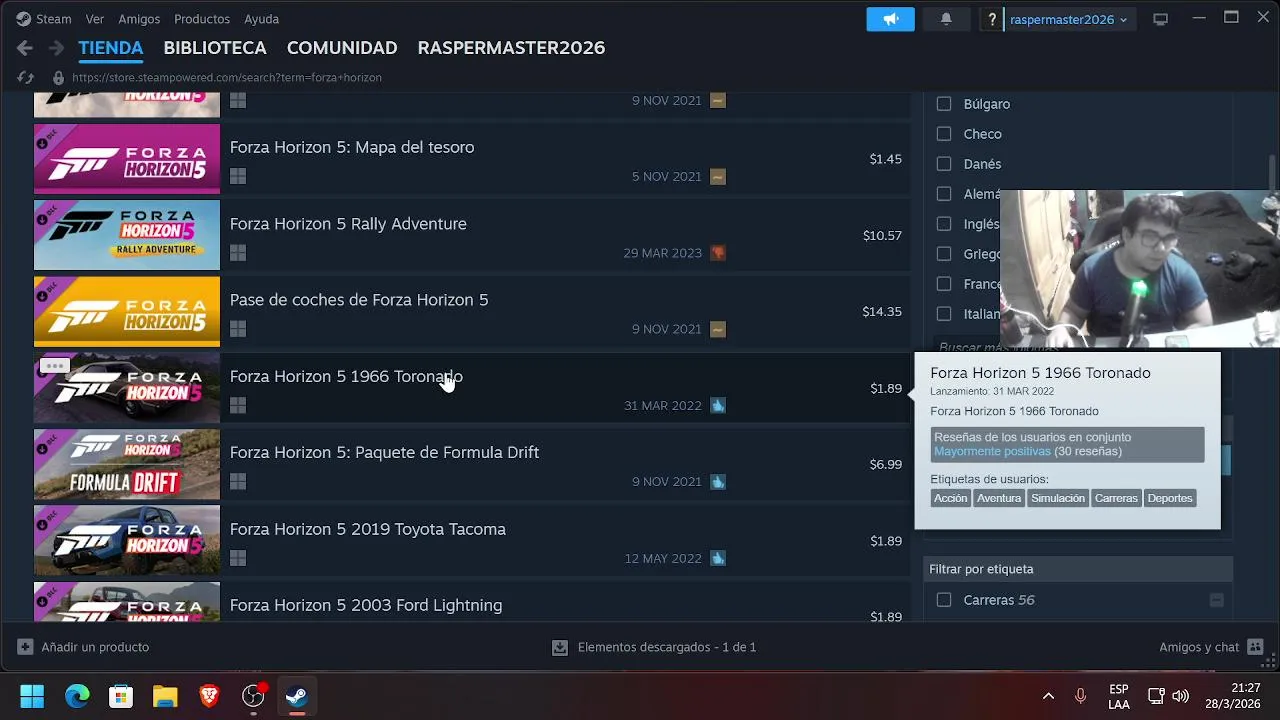This screenshot has height=720, width=1280.
Task: Open Windows Start menu
Action: [32, 696]
